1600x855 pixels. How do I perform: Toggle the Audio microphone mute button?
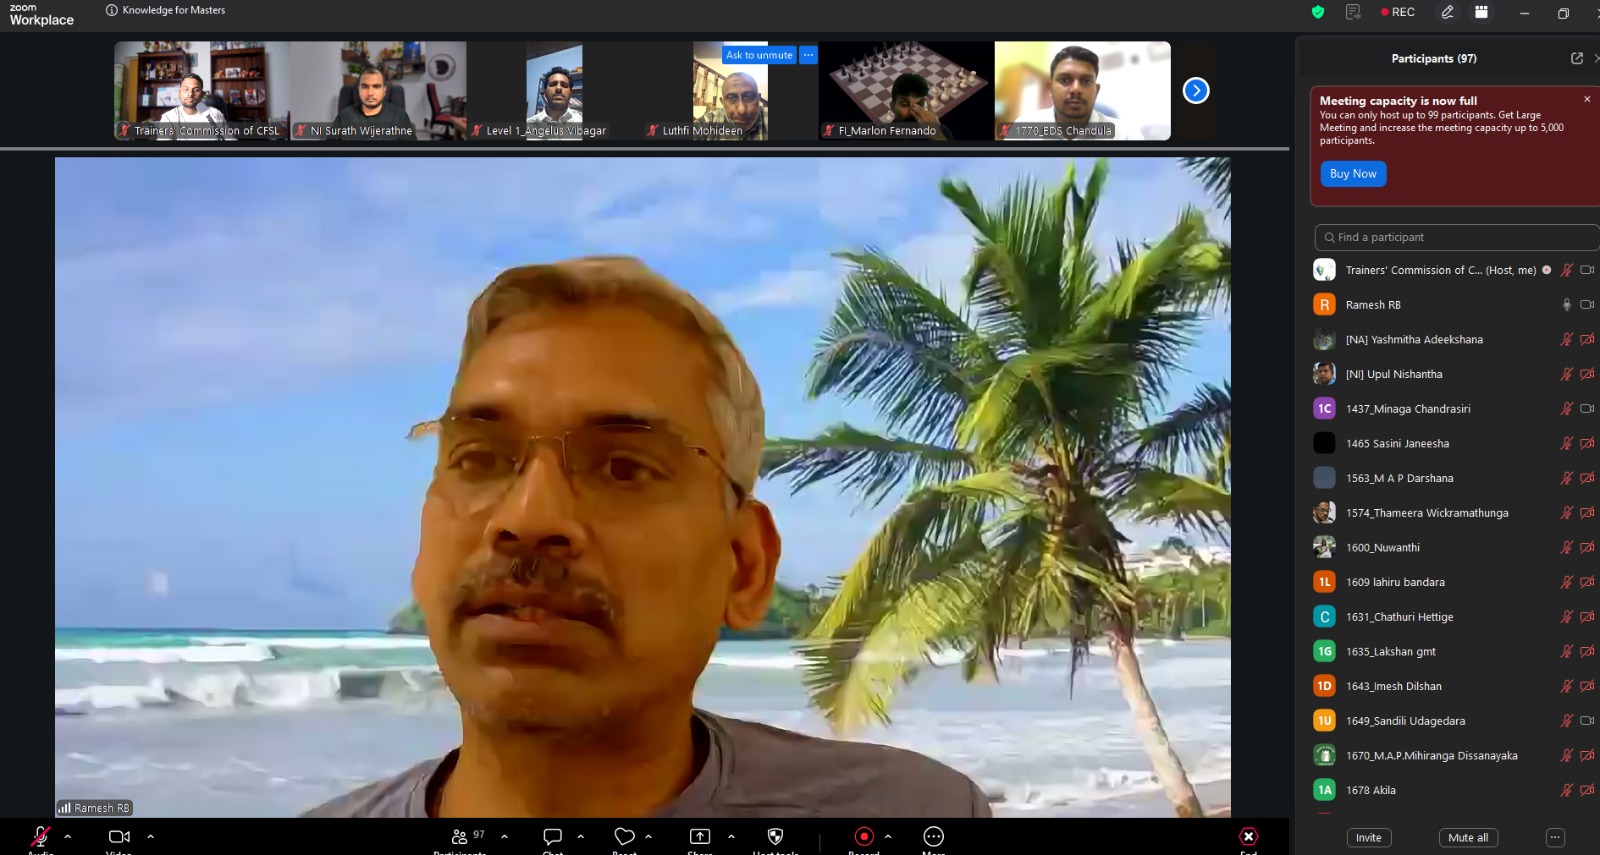41,836
